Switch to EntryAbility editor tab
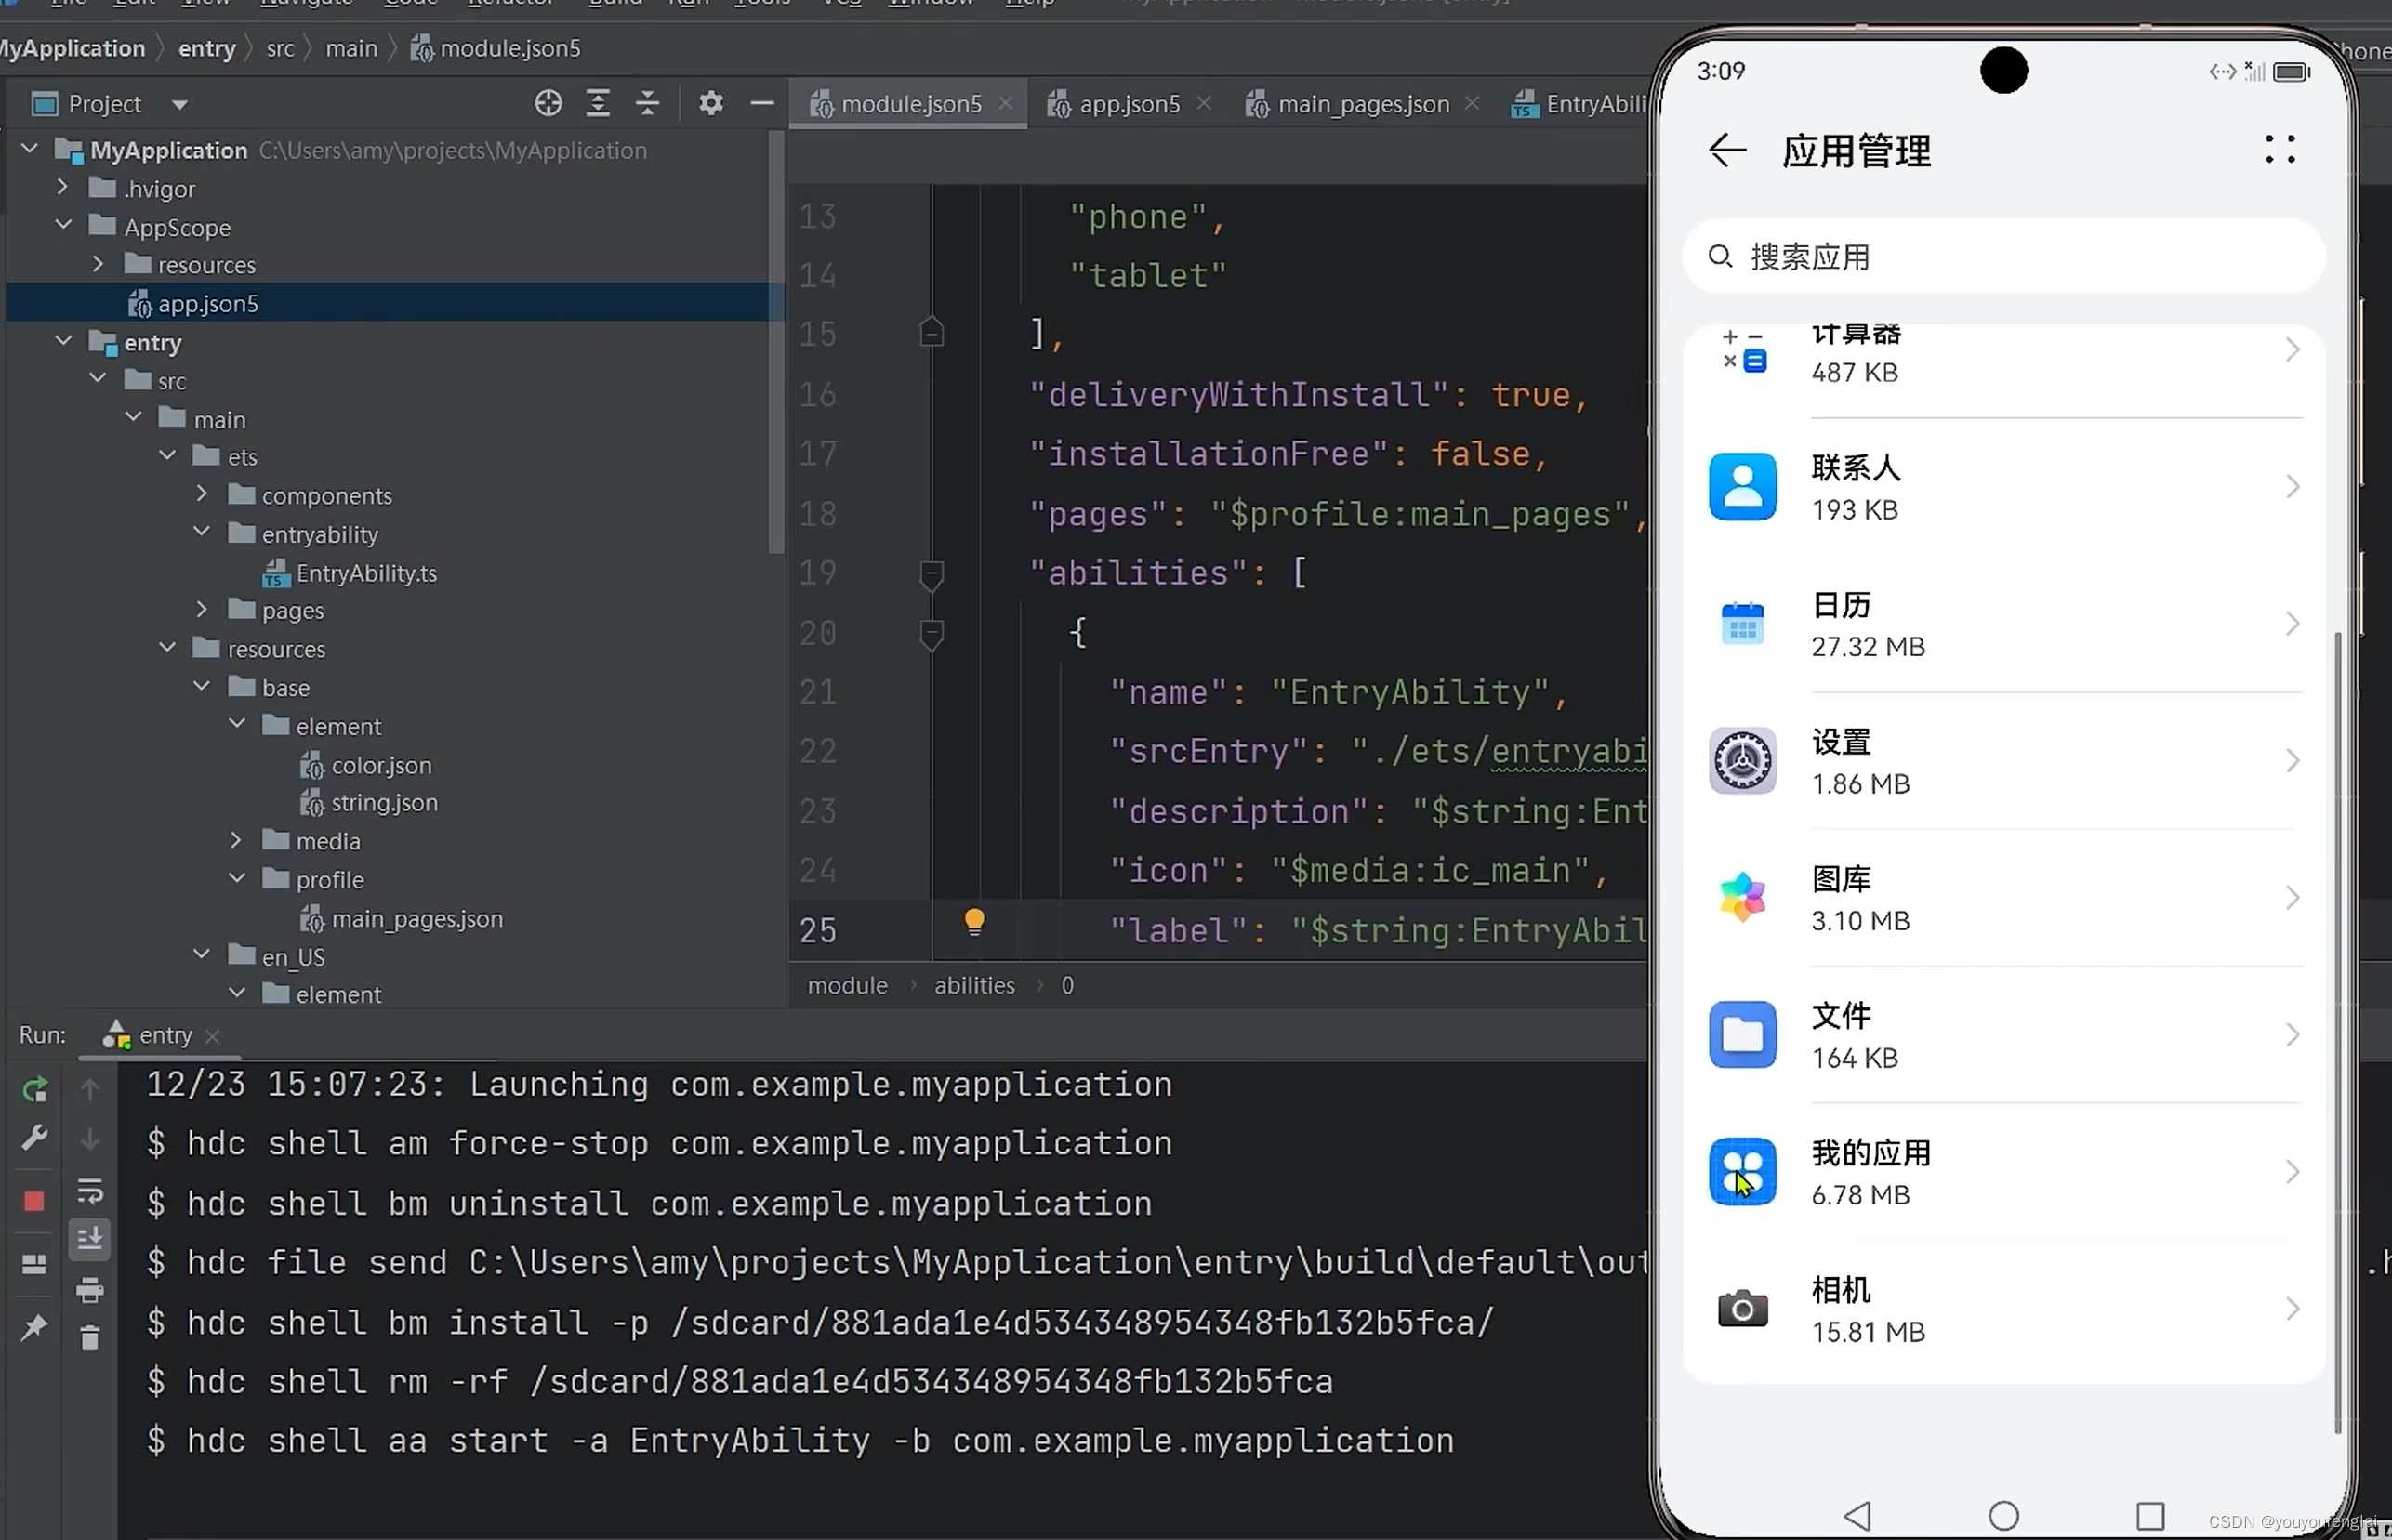 click(x=1579, y=104)
